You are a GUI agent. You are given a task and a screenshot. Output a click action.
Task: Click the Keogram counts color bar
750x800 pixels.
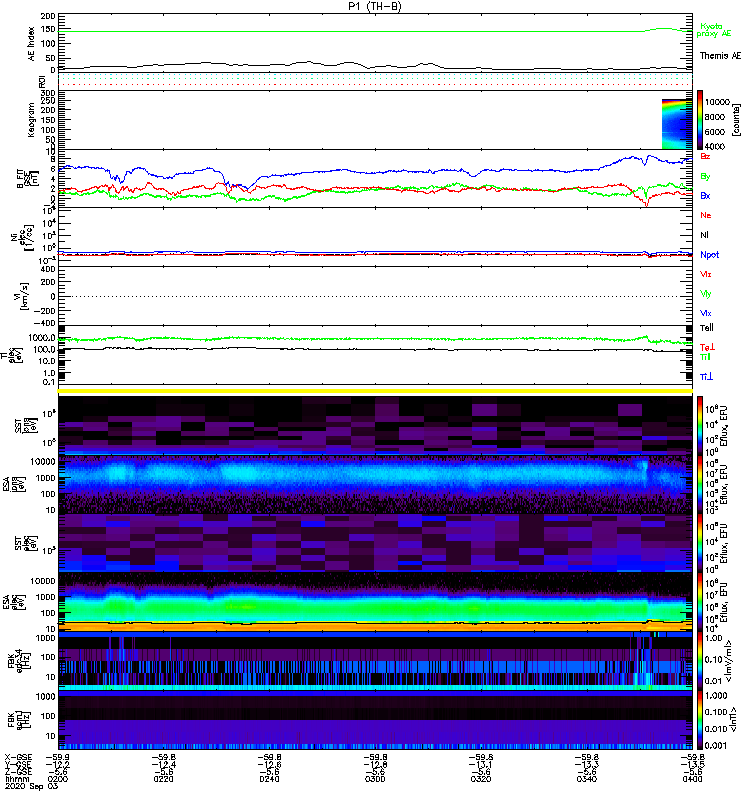pyautogui.click(x=700, y=120)
